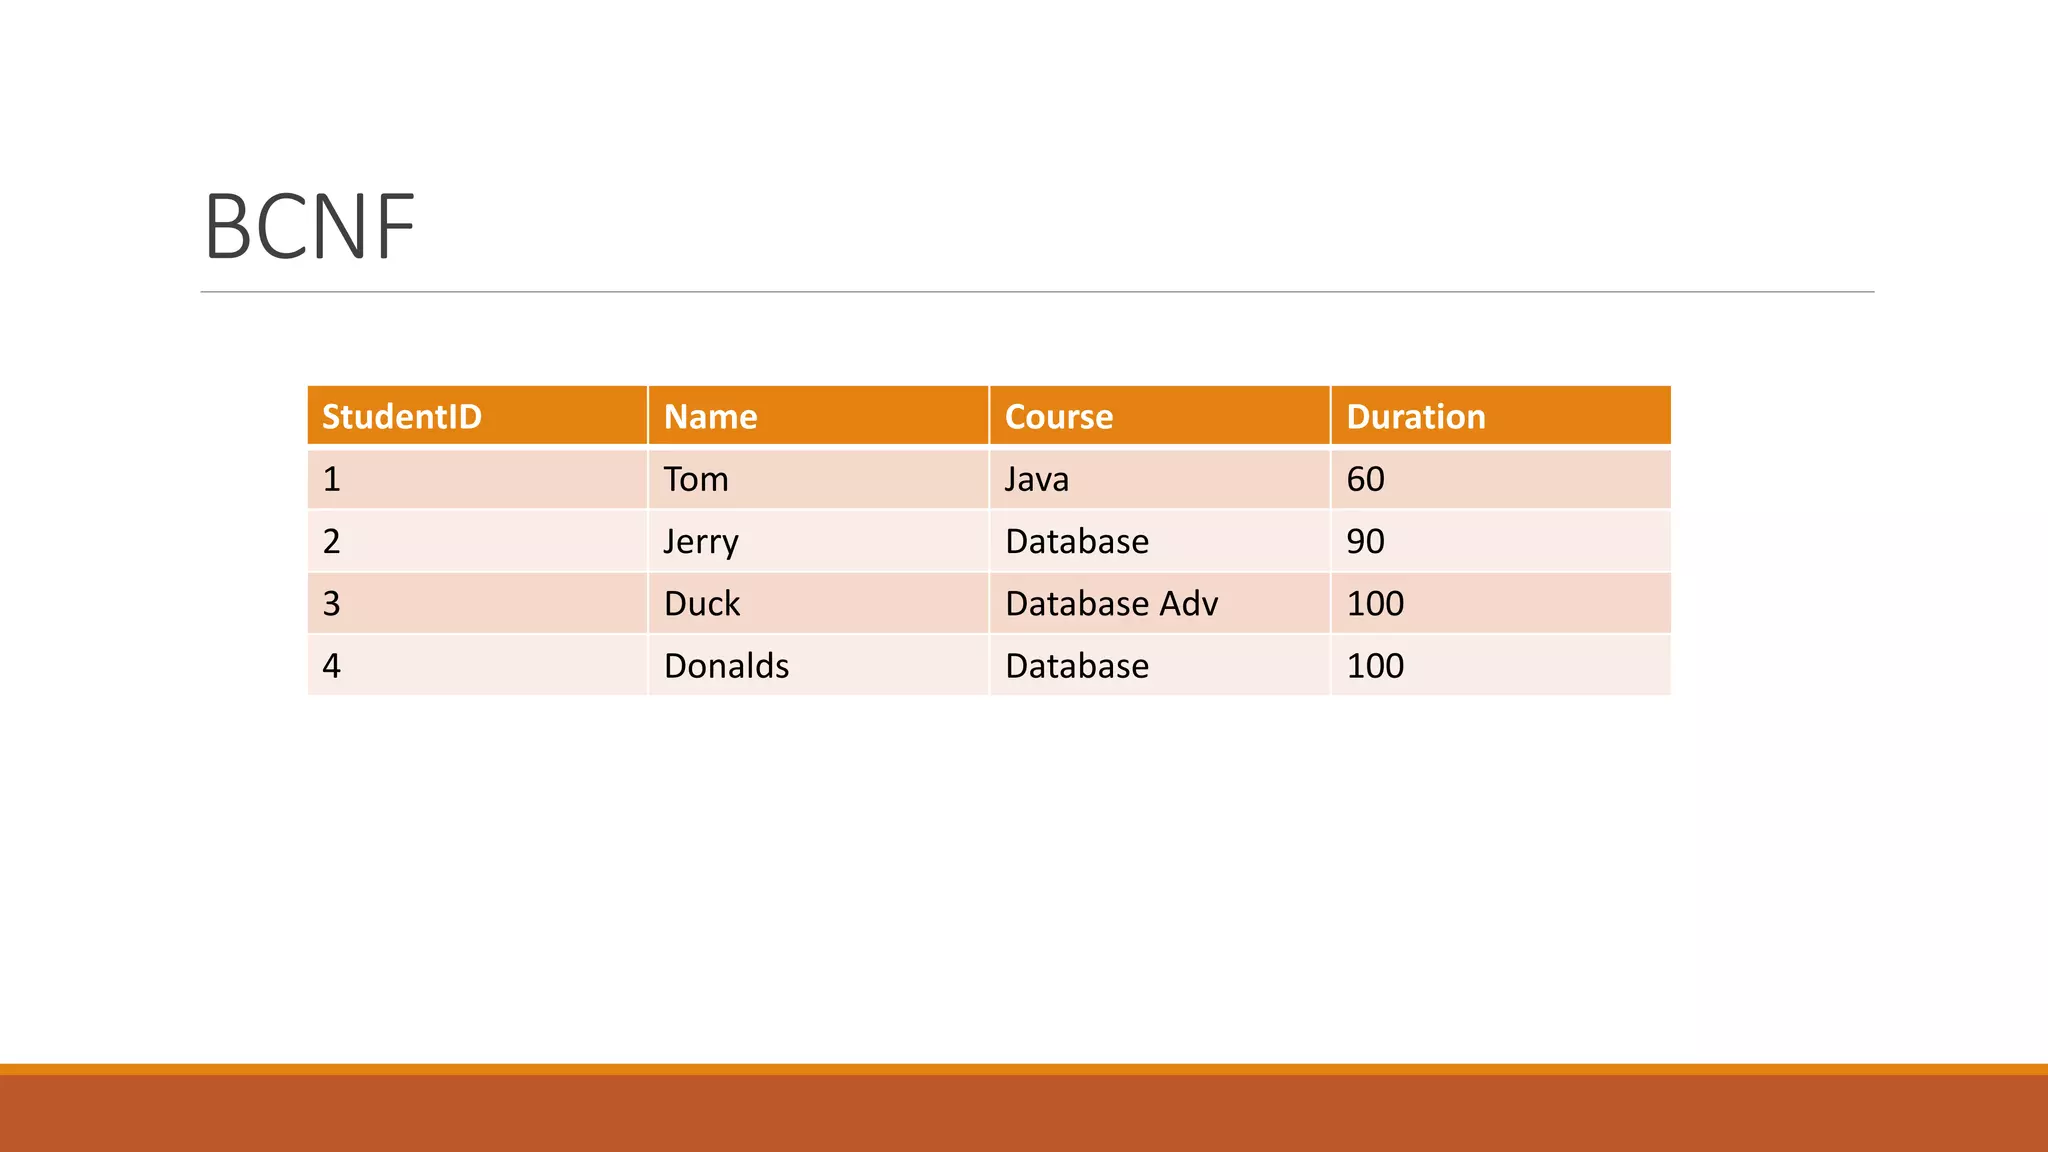
Task: Click the duration value 90
Action: [1501, 541]
